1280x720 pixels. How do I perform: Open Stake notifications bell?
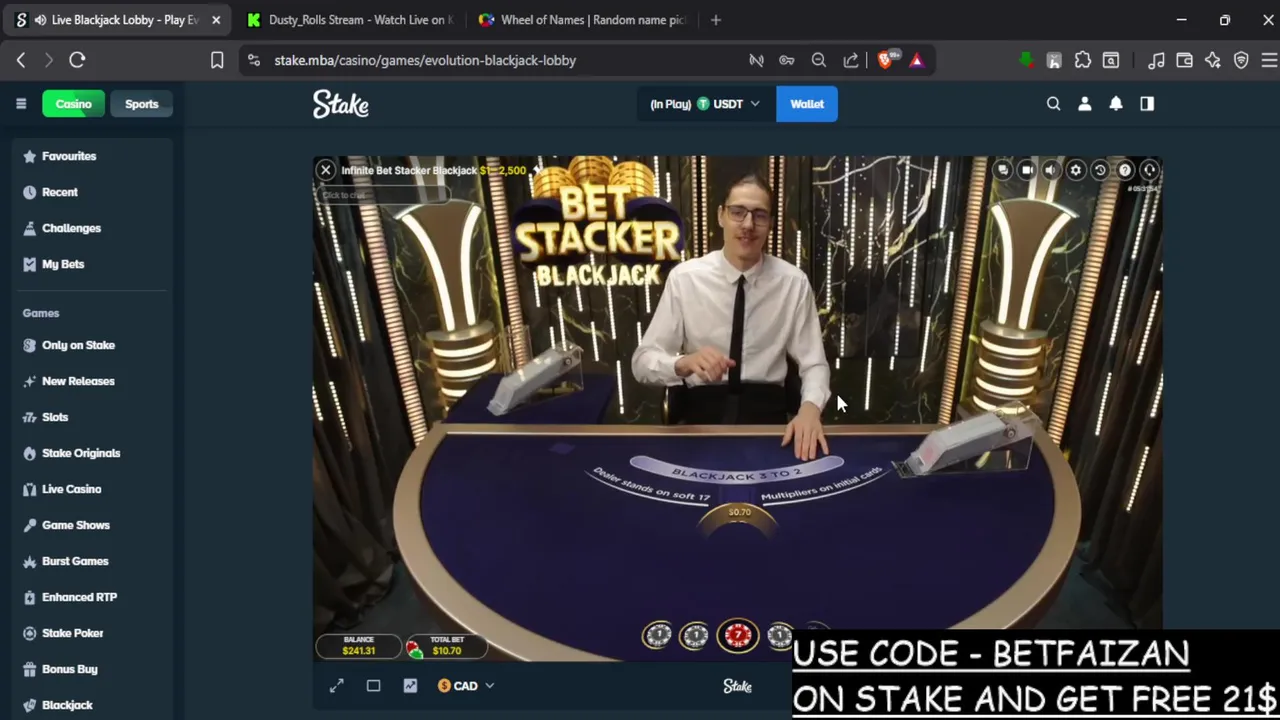1116,104
